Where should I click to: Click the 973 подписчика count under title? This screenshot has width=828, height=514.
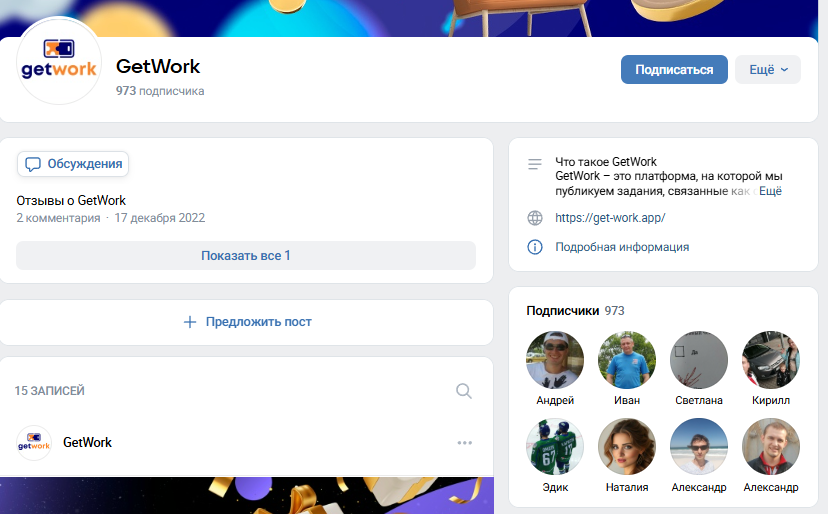coord(160,91)
